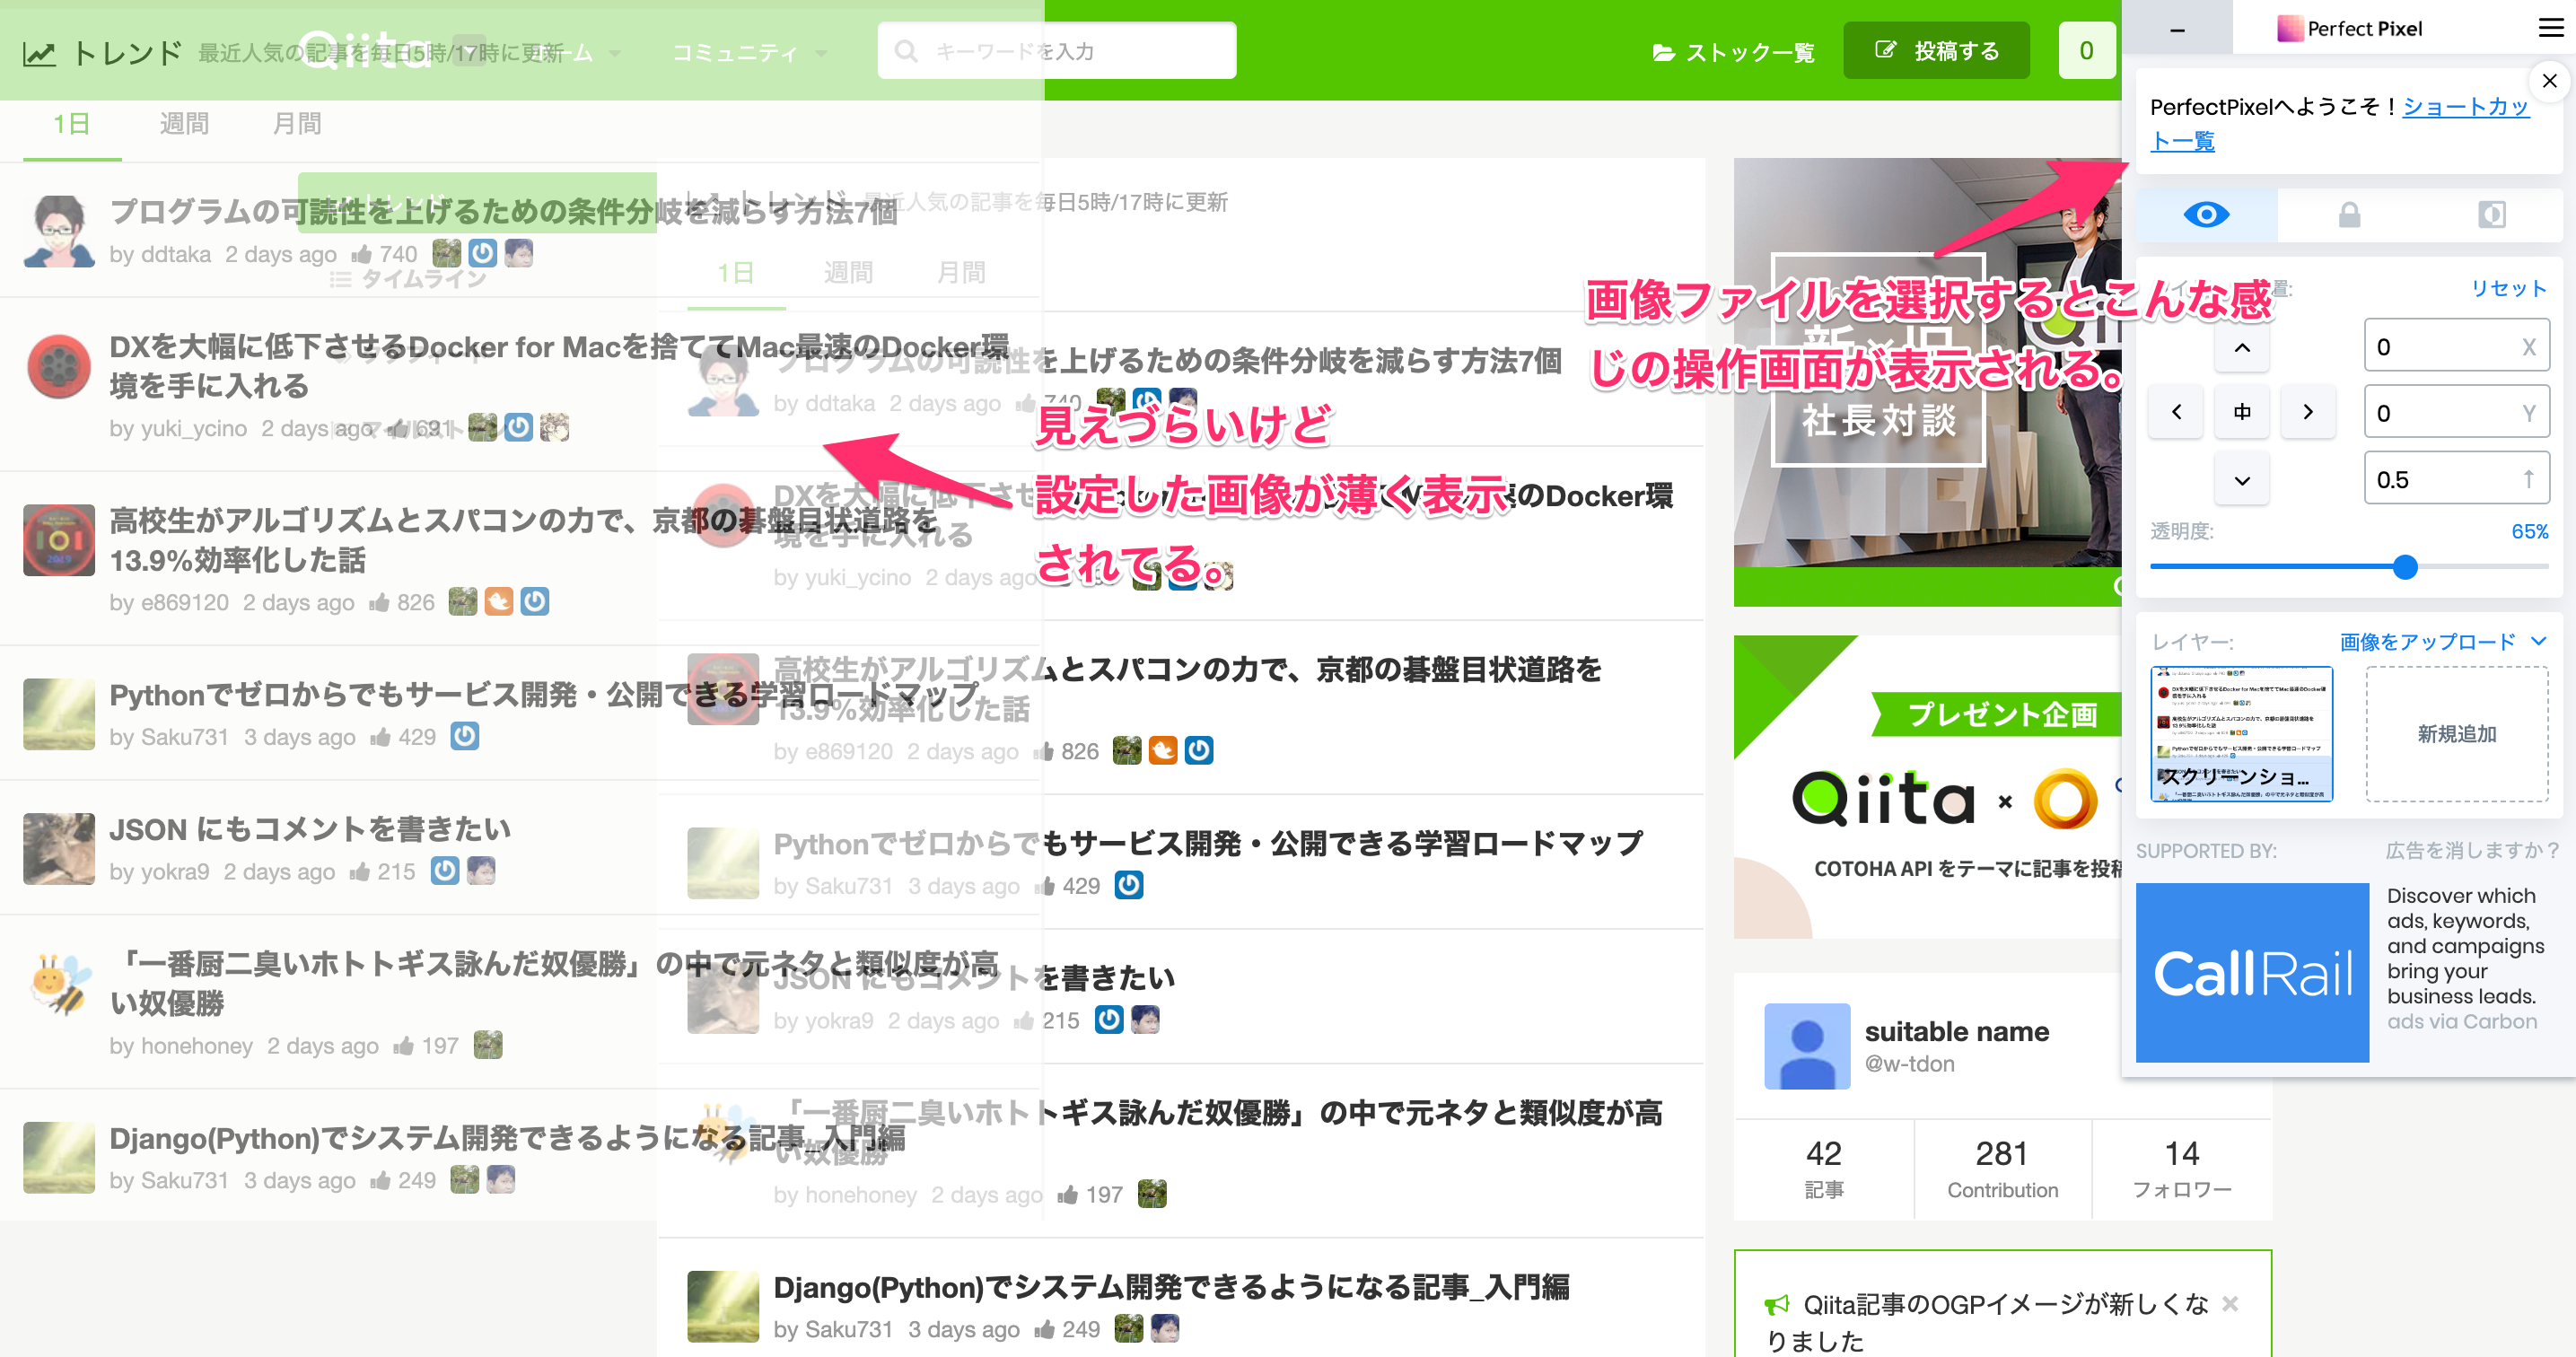Viewport: 2576px width, 1357px height.
Task: Expand the コミュニティ header dropdown
Action: (749, 52)
